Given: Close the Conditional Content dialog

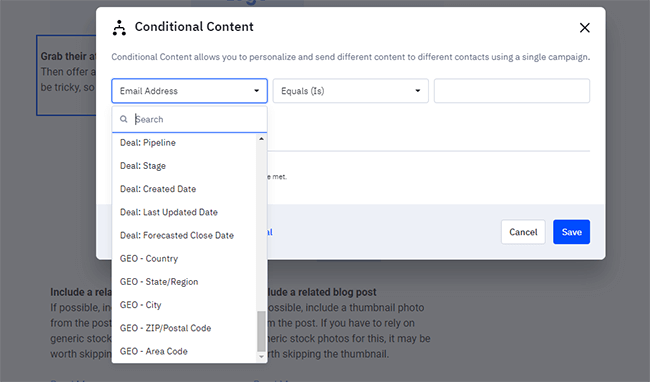Looking at the screenshot, I should point(585,28).
